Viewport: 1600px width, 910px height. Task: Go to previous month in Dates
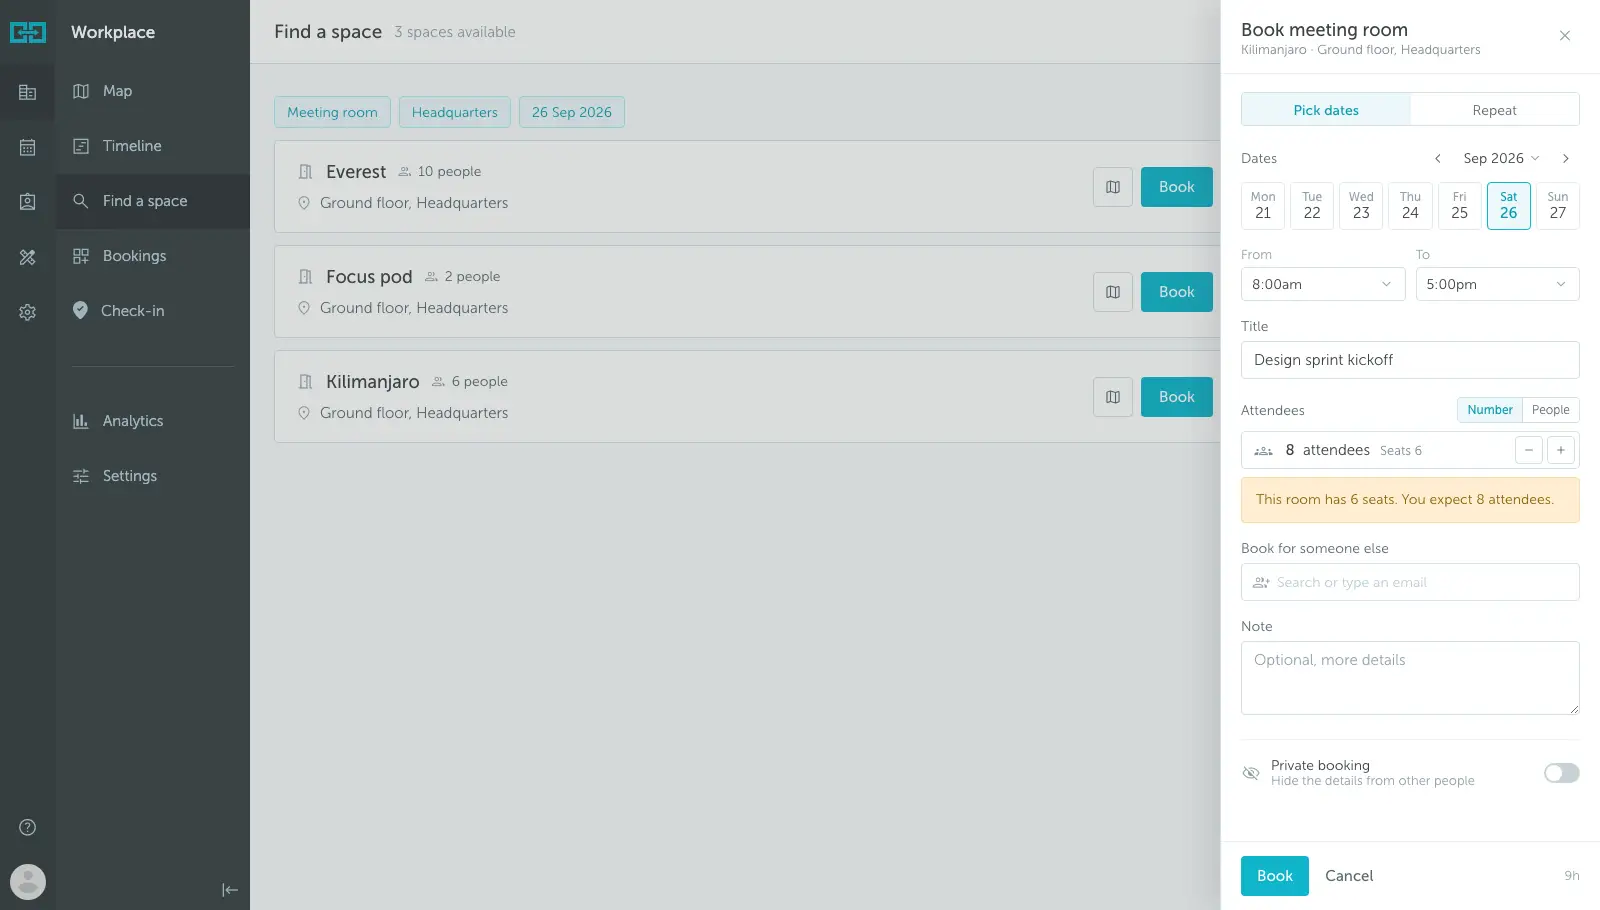click(x=1437, y=158)
